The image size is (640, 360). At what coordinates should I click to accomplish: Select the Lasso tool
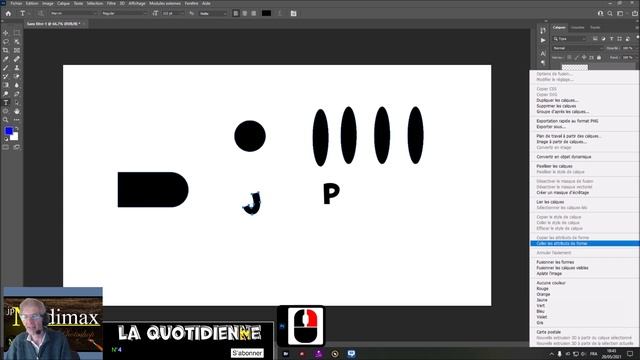tap(6, 42)
